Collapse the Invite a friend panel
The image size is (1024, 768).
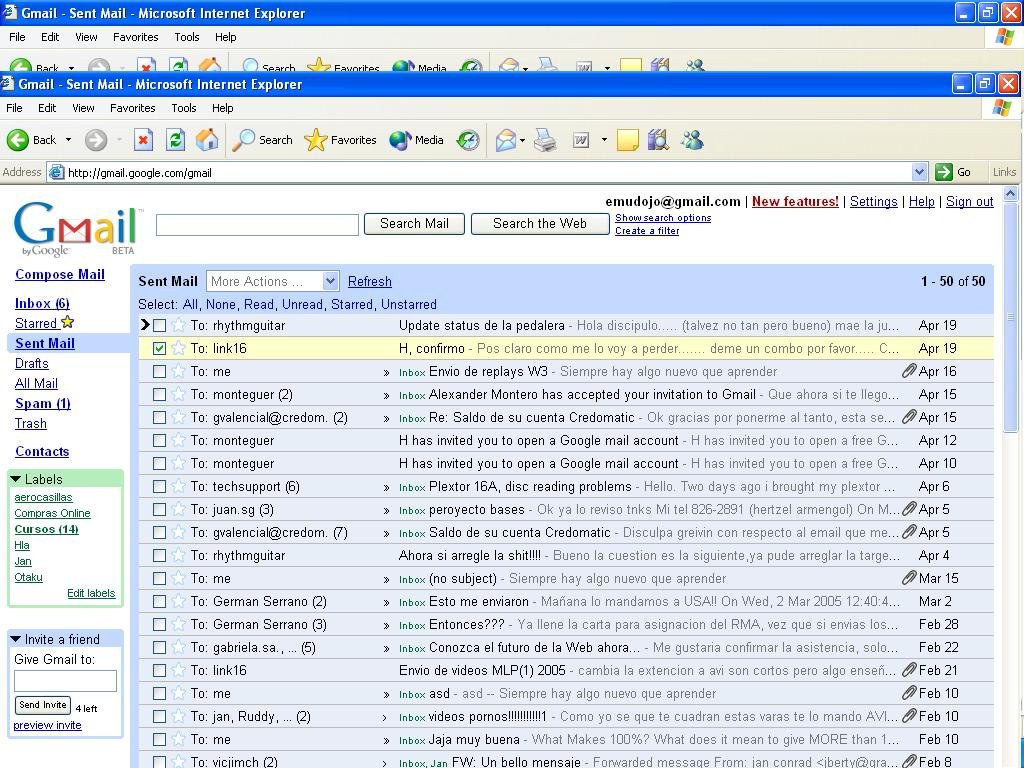(16, 639)
